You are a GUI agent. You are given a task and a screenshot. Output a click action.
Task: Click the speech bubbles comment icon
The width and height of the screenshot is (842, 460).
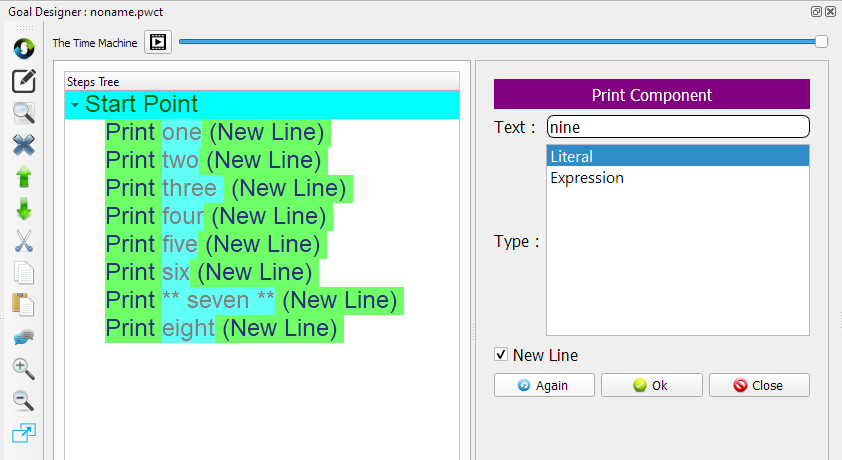(x=24, y=337)
